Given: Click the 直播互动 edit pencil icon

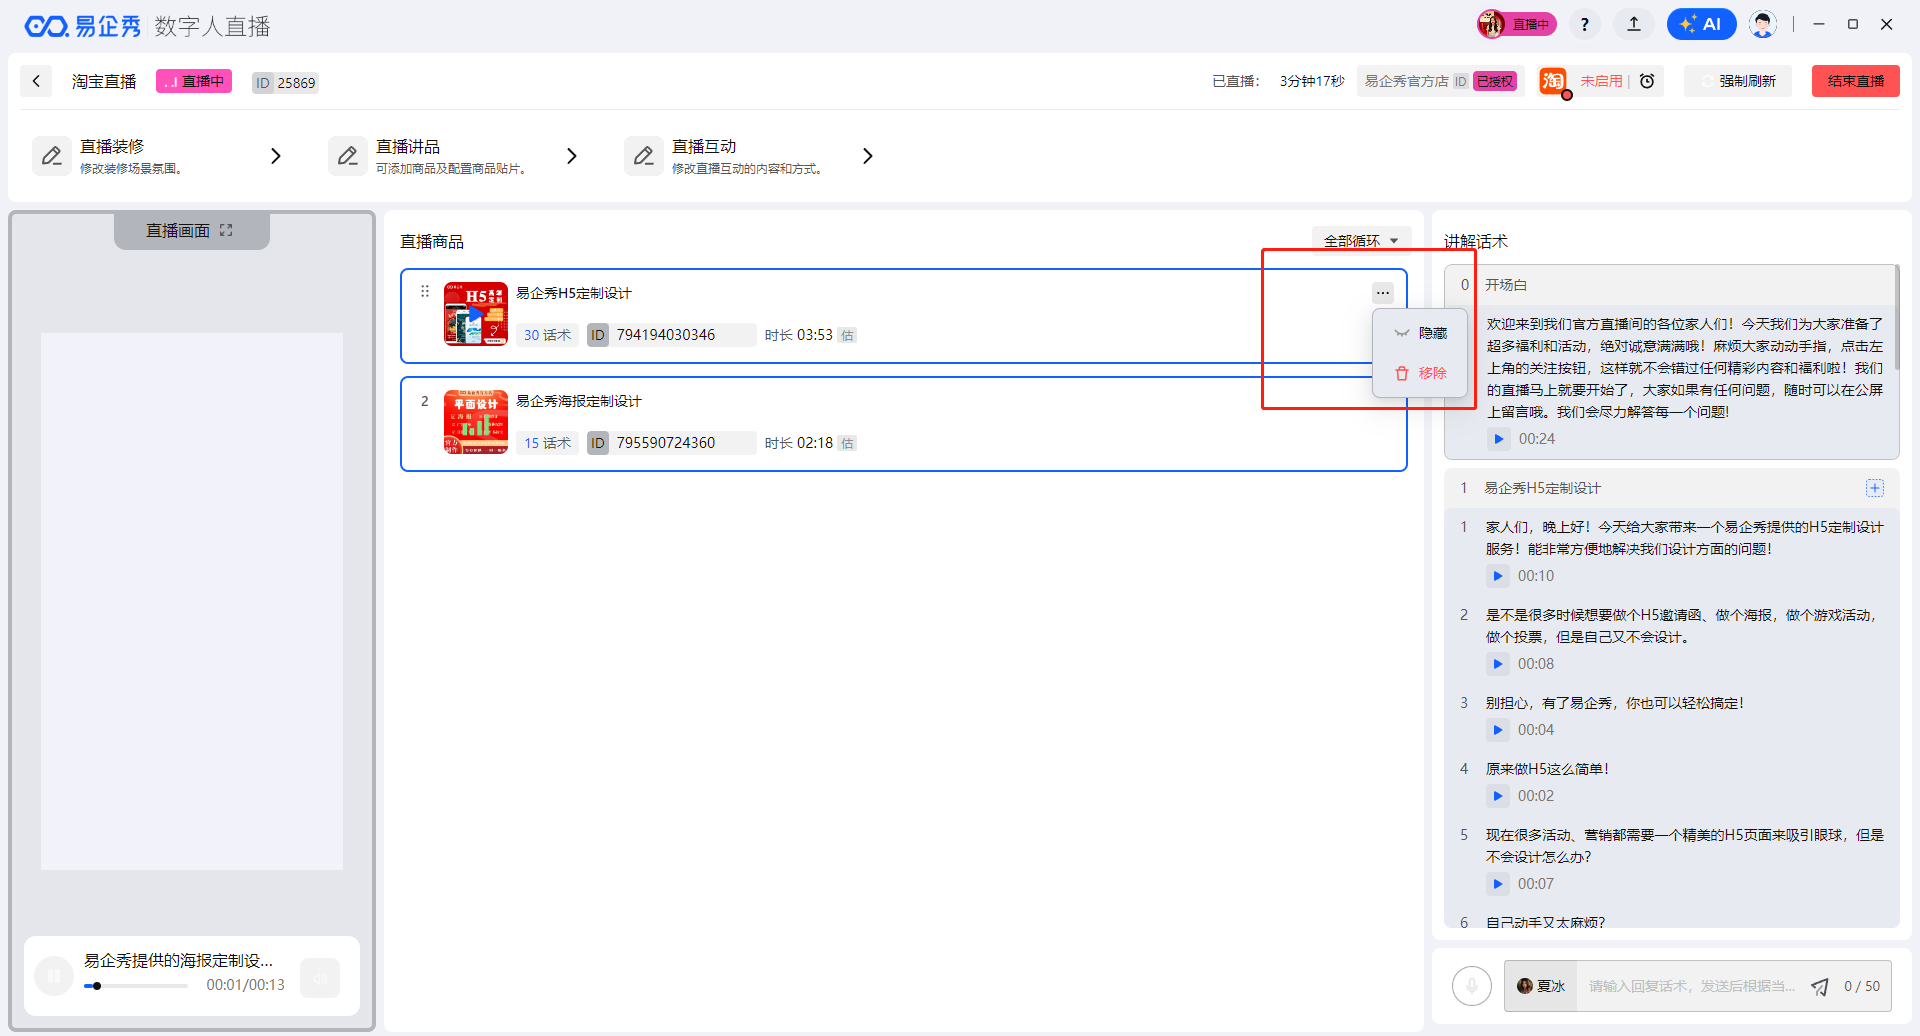Looking at the screenshot, I should (644, 156).
